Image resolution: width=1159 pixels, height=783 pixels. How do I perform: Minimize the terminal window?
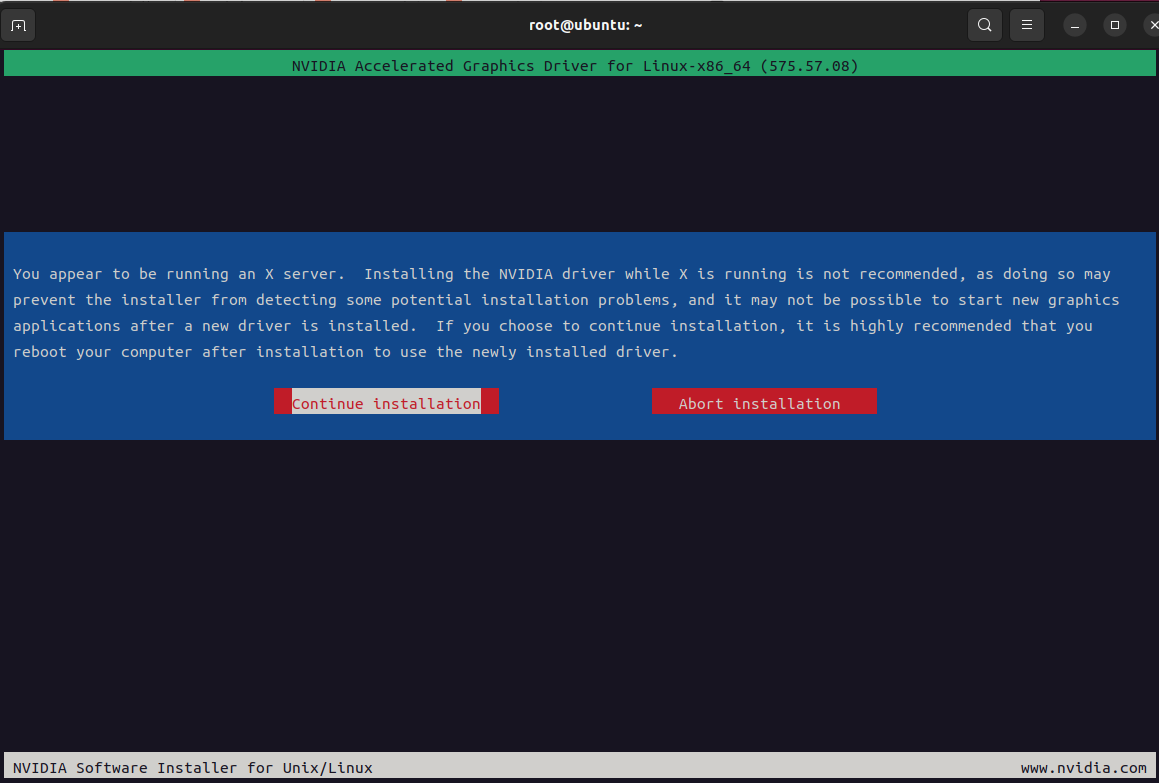pyautogui.click(x=1075, y=26)
